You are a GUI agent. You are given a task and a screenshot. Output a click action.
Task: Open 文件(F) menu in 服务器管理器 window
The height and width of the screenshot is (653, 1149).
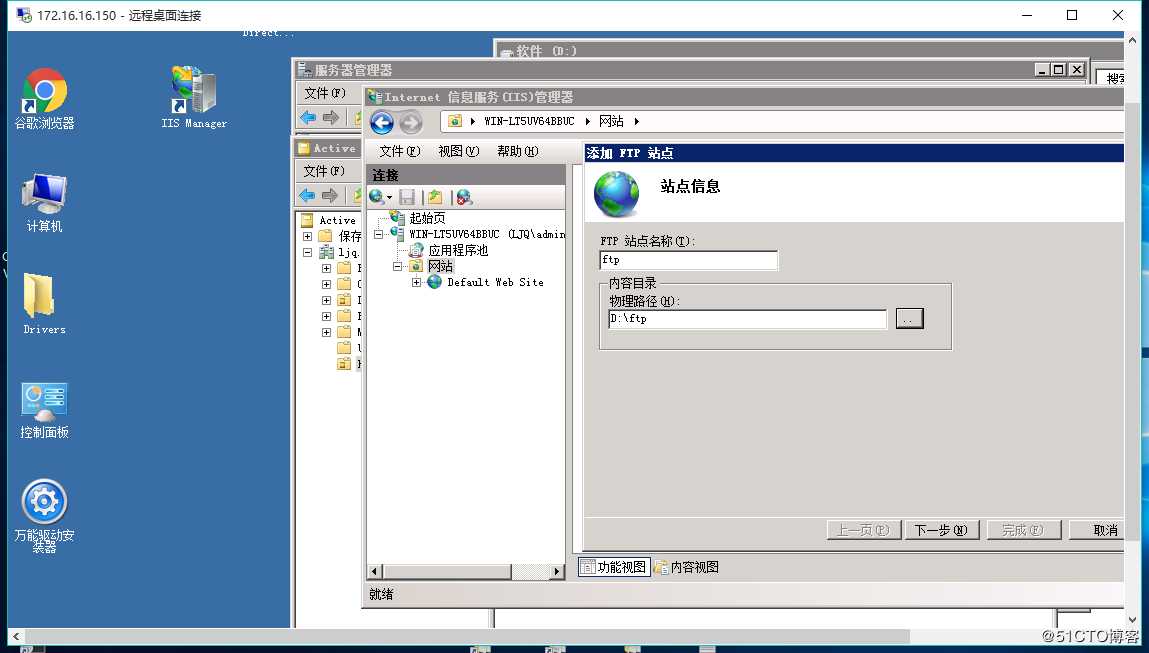[x=325, y=93]
